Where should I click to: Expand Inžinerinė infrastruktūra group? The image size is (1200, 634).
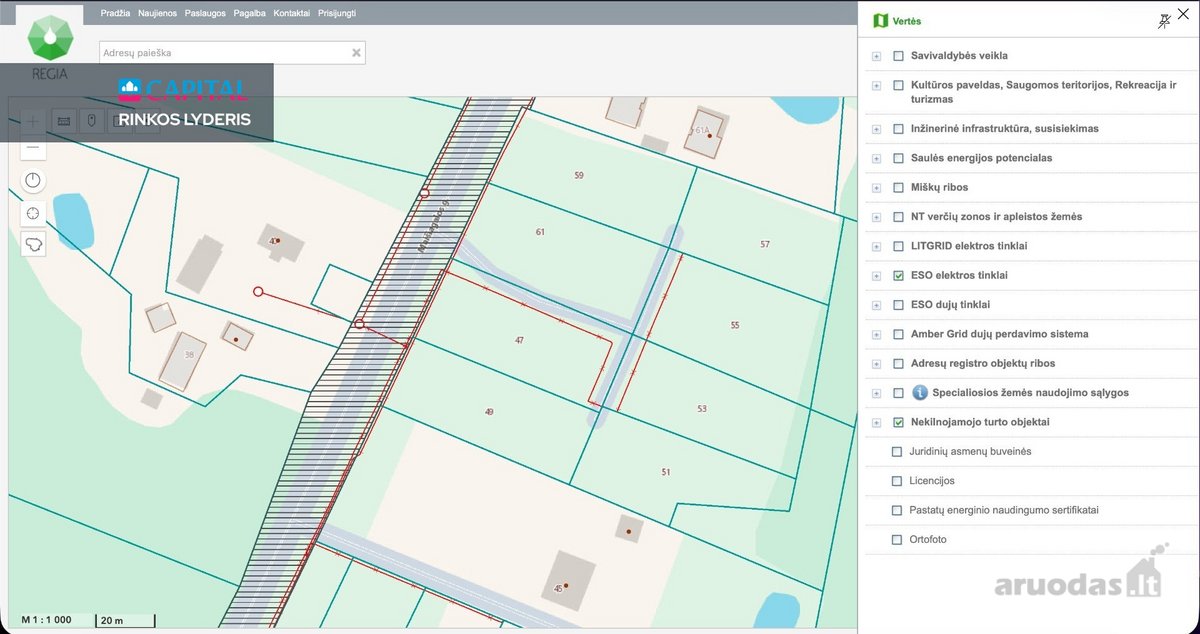876,129
